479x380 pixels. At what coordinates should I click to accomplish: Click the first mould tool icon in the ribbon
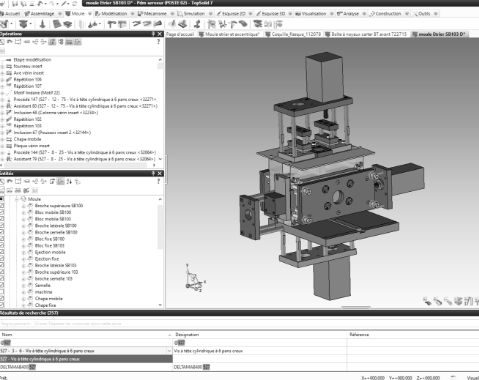pos(5,24)
